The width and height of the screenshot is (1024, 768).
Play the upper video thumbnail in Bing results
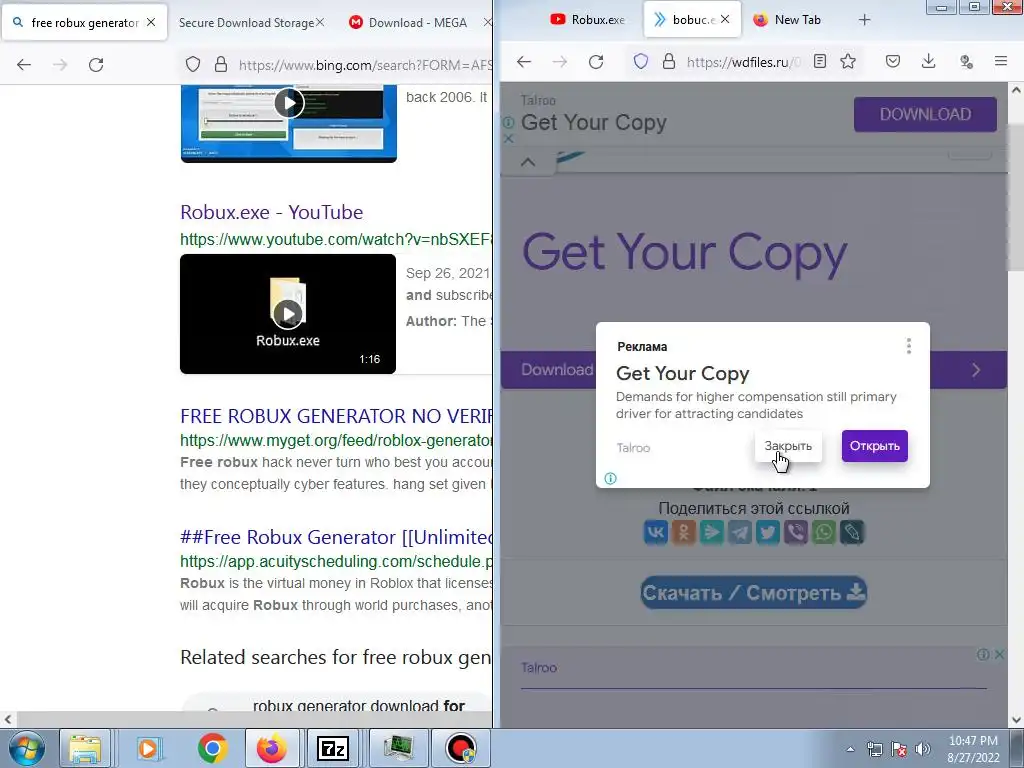pyautogui.click(x=289, y=103)
